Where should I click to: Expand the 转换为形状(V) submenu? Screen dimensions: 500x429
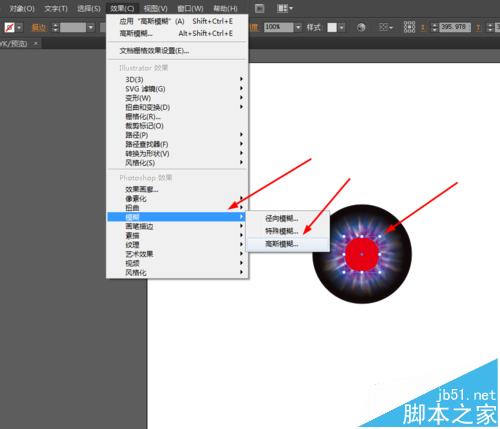tap(177, 154)
